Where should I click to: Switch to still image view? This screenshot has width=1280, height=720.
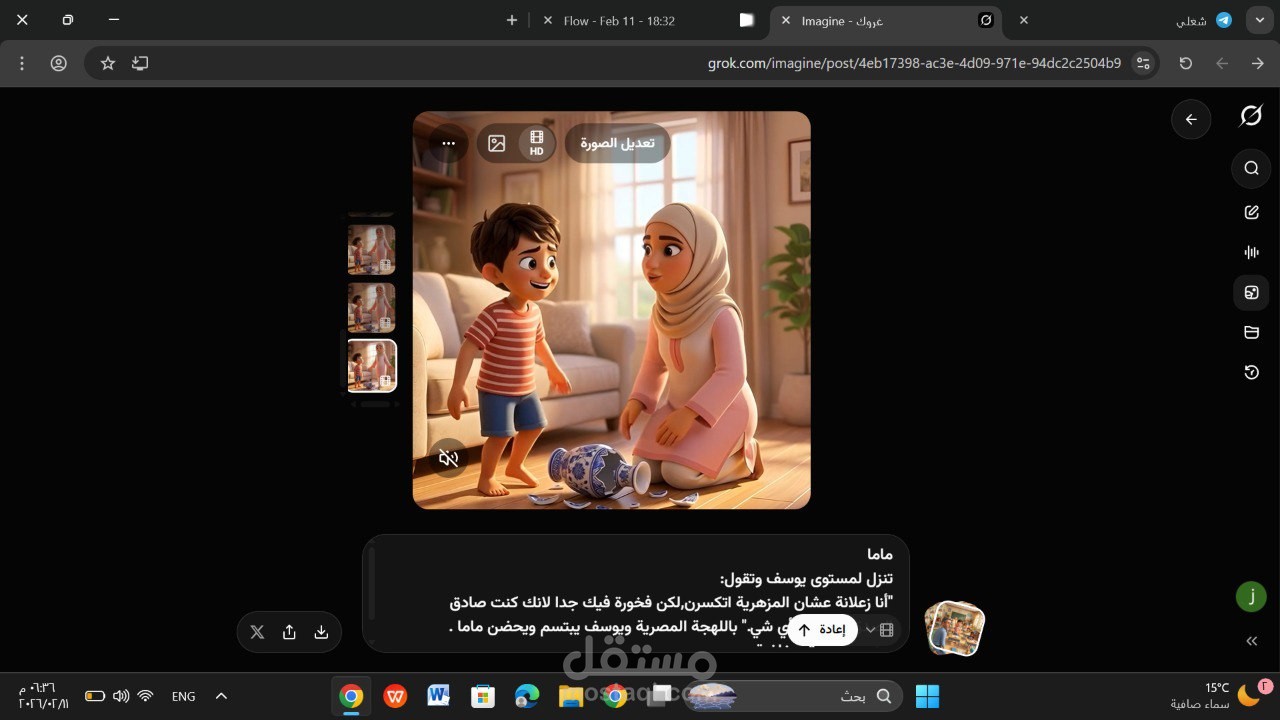[497, 143]
